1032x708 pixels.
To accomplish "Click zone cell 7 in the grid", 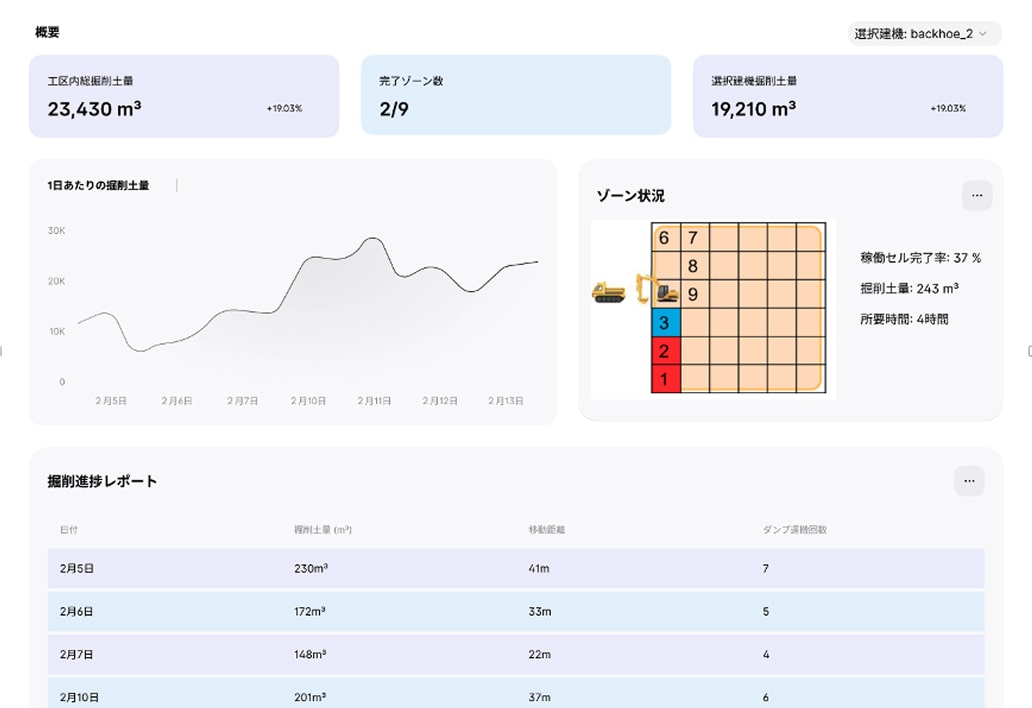I will point(693,238).
